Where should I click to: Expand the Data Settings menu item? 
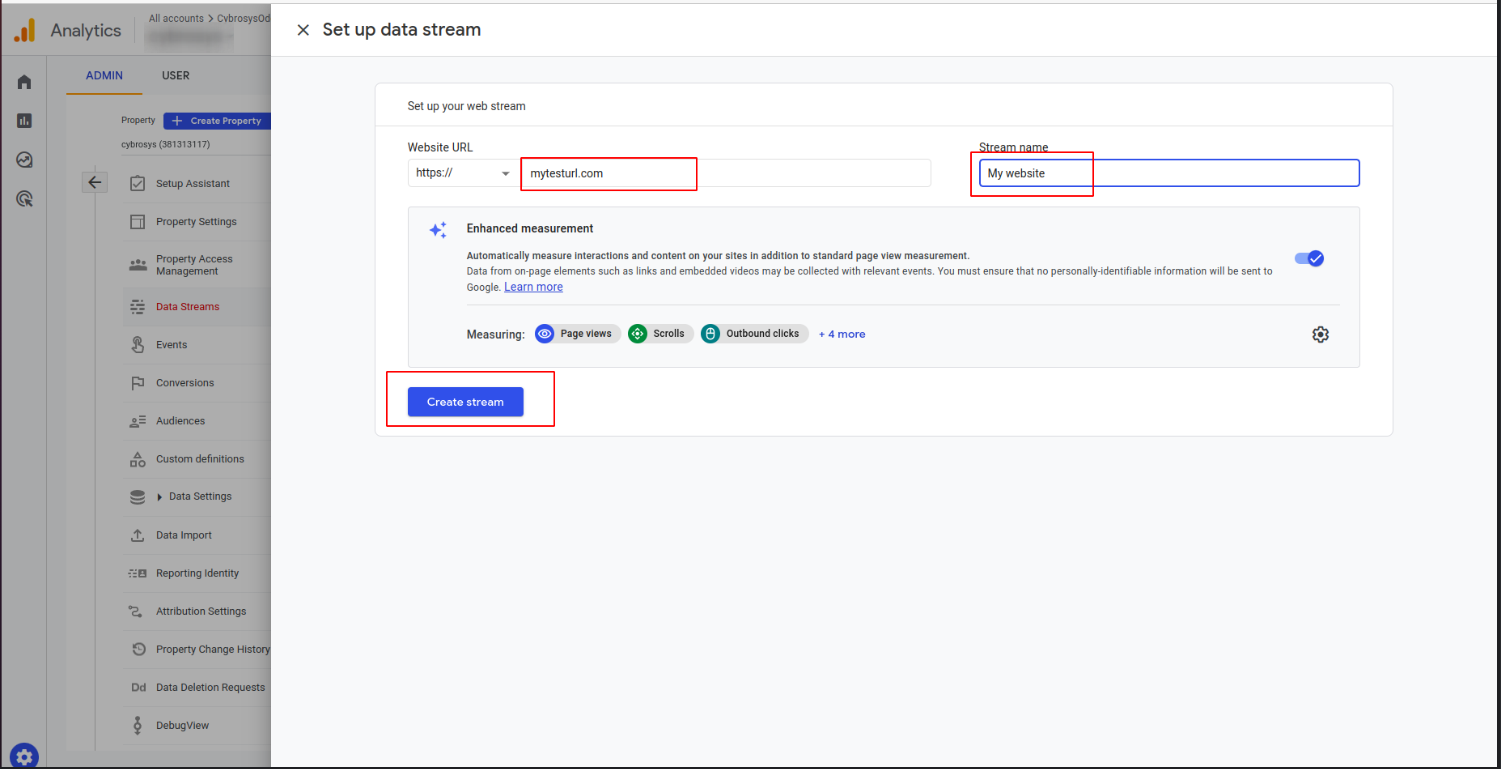coord(199,497)
